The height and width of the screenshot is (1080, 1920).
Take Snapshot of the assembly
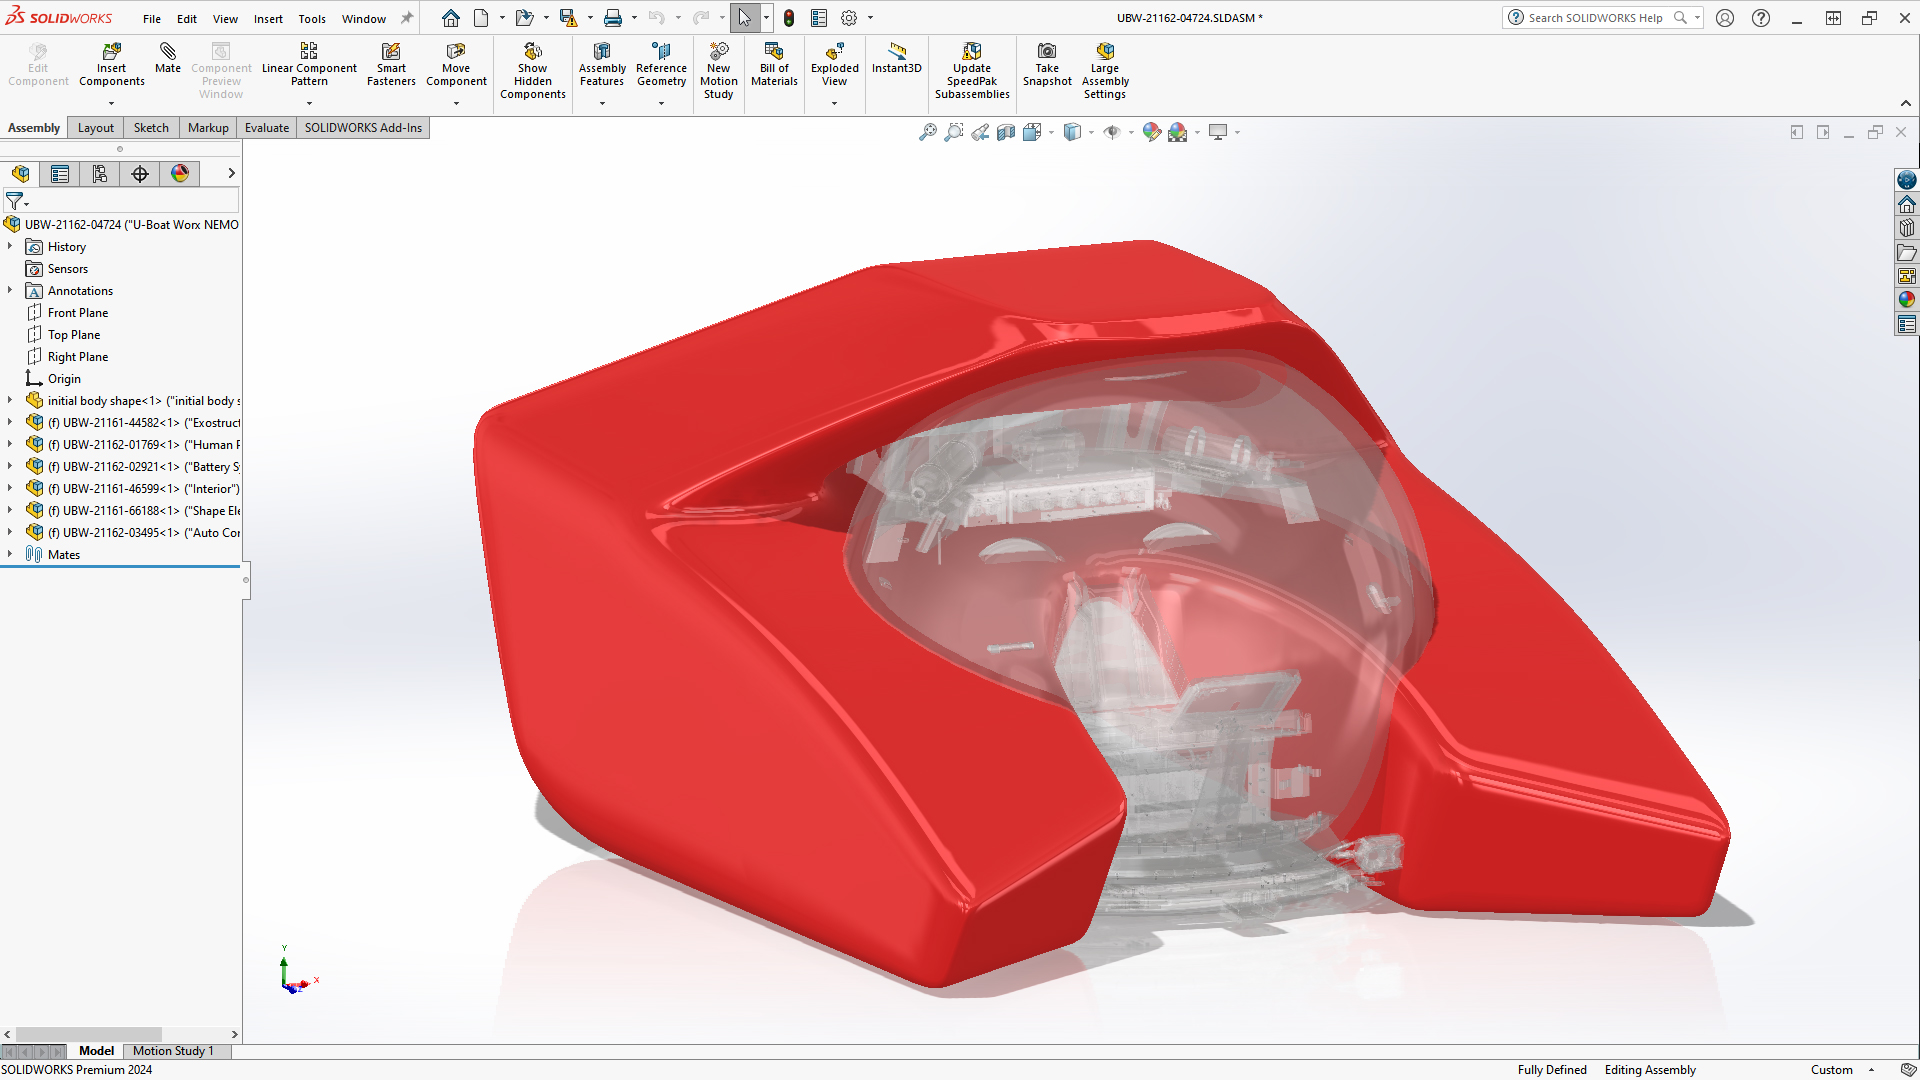[x=1047, y=64]
